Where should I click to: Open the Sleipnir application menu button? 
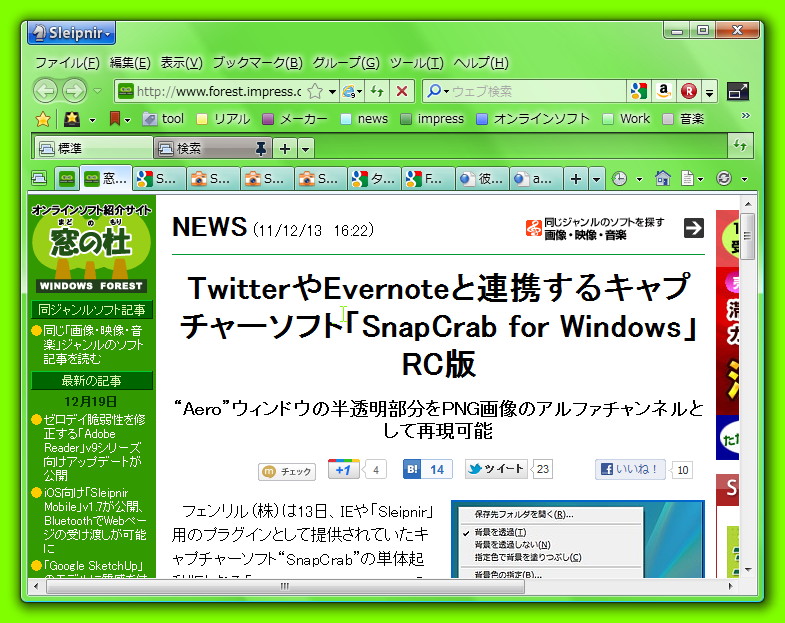point(71,33)
